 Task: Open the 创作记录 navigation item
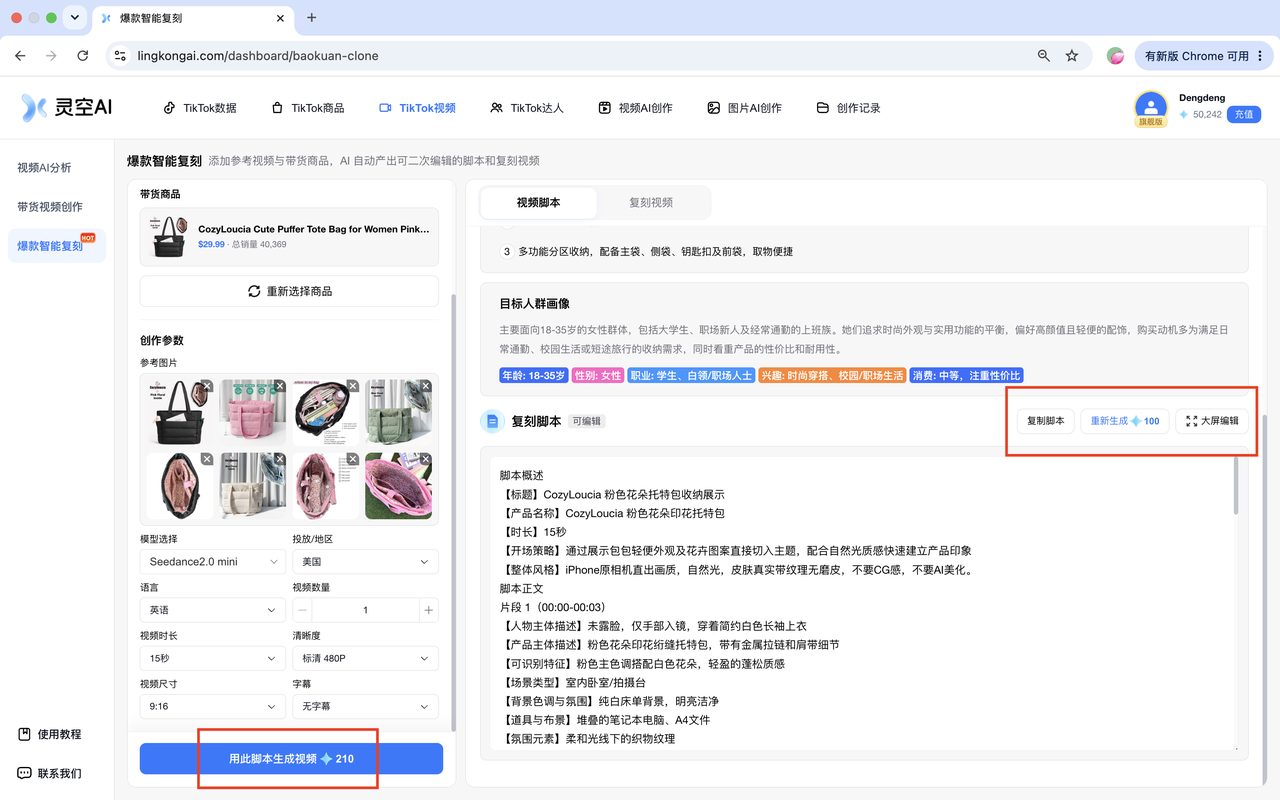click(x=848, y=108)
